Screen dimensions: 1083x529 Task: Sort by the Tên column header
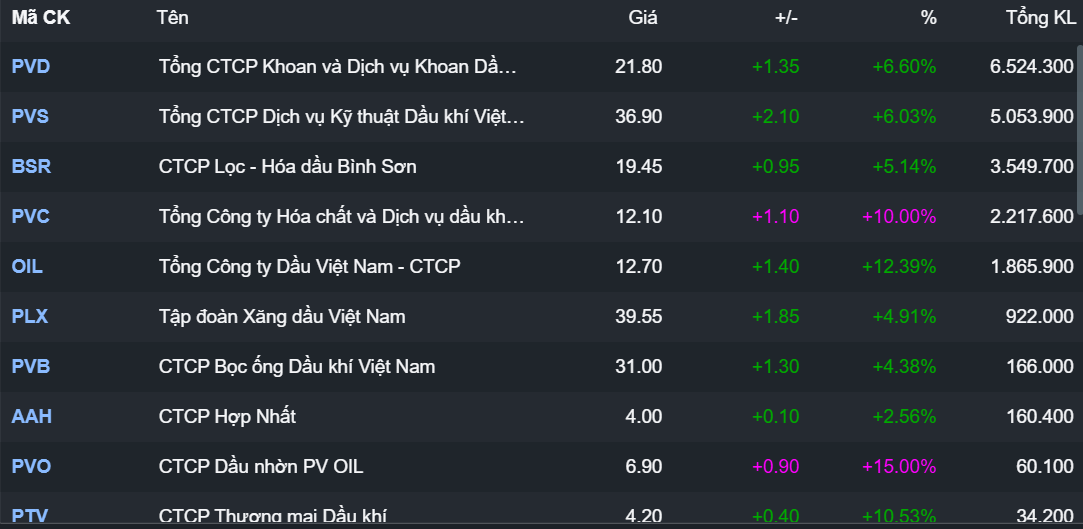coord(172,18)
